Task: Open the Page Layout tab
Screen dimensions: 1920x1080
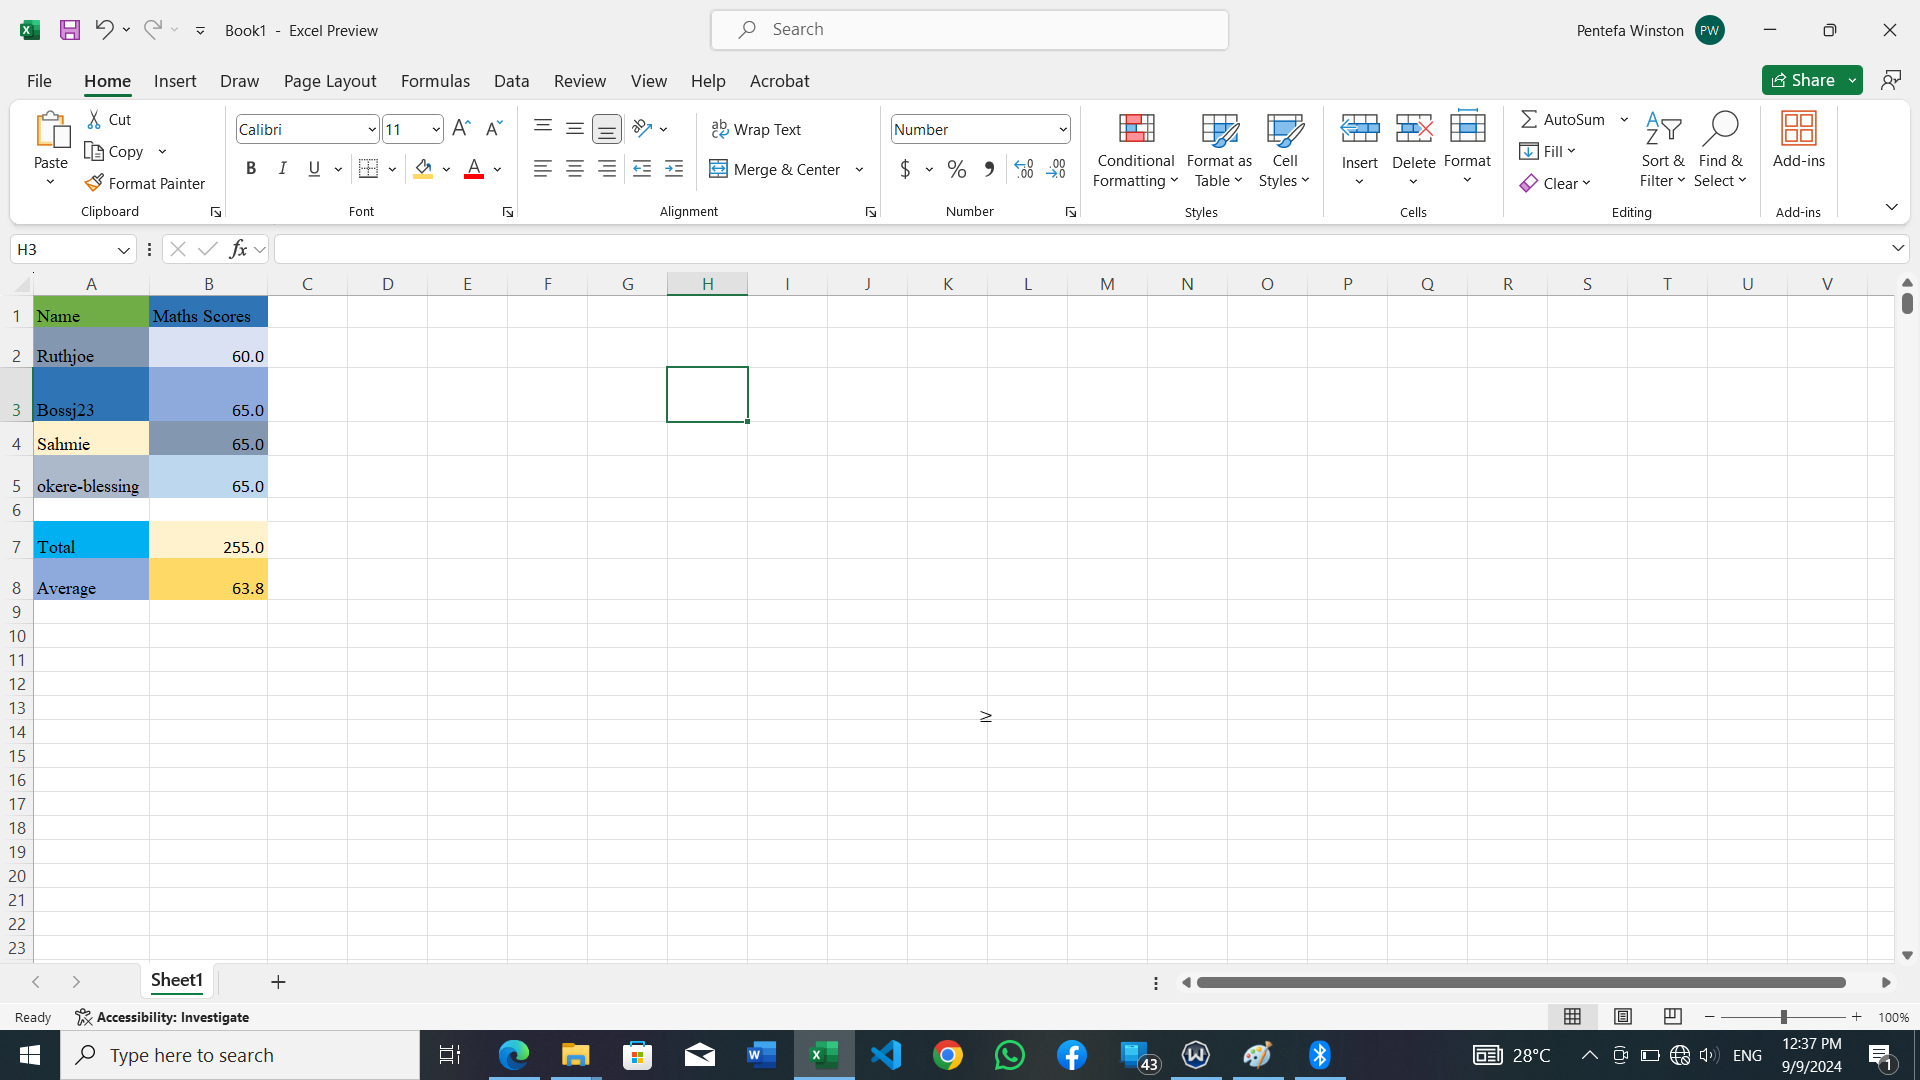Action: (330, 81)
